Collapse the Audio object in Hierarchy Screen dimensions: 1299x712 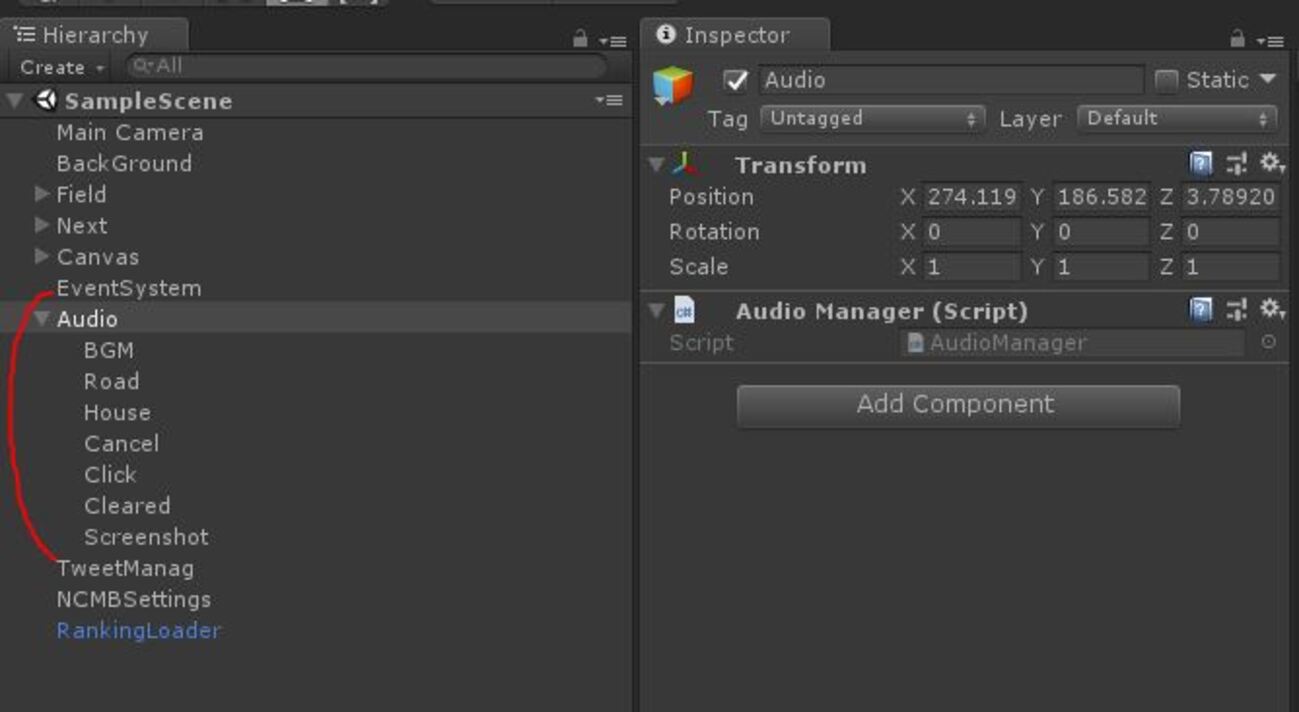tap(42, 318)
